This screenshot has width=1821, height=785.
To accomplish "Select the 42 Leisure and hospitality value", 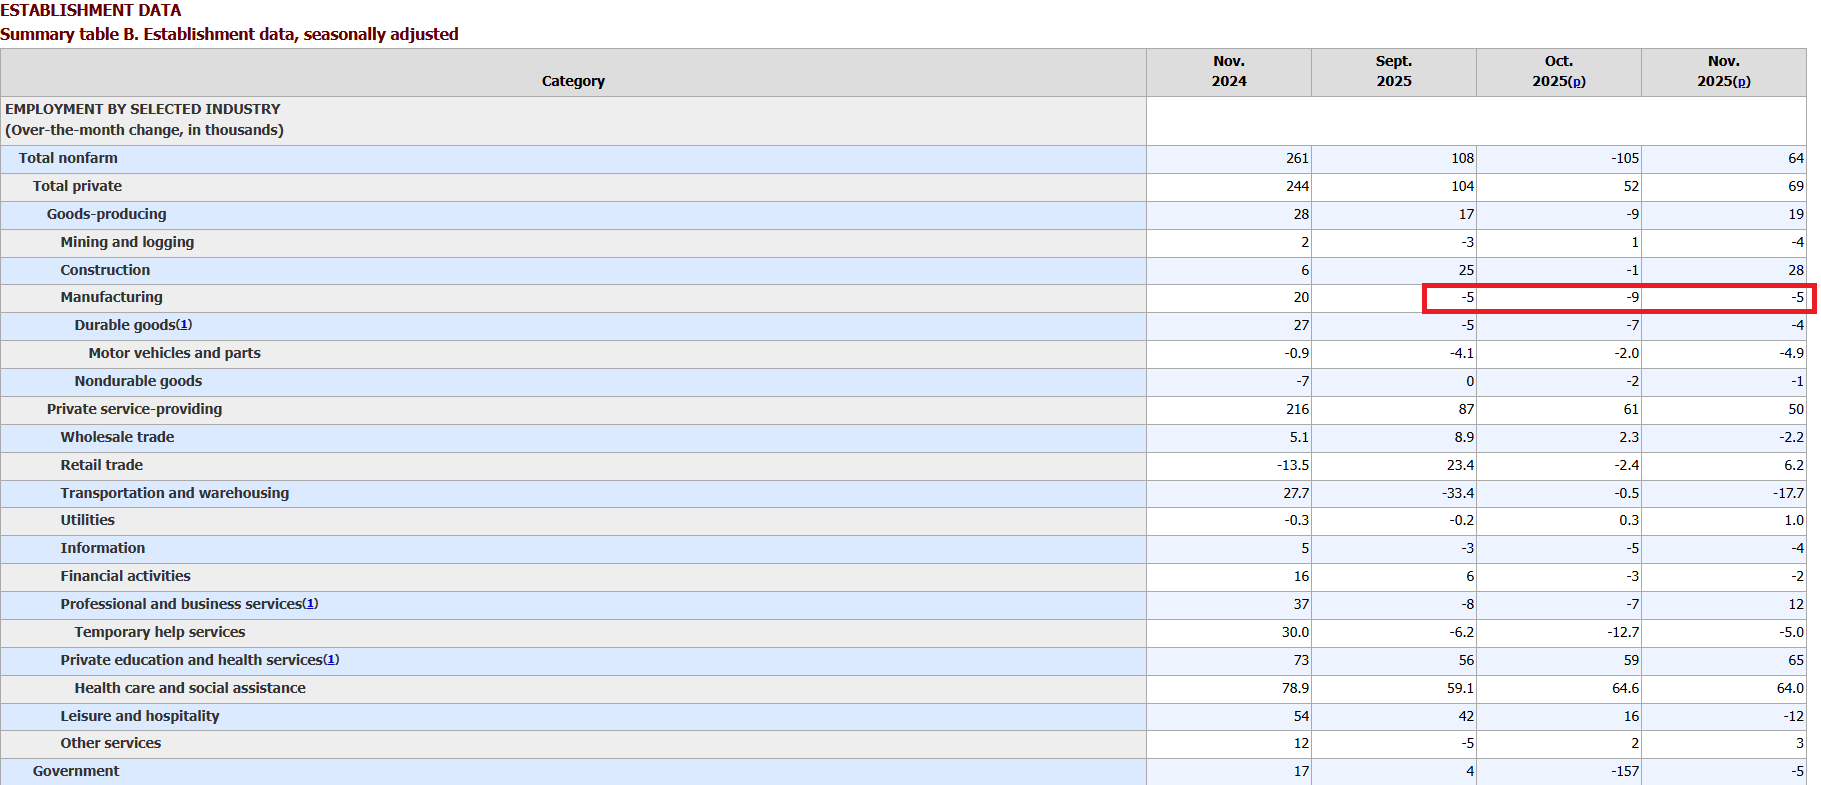I will click(x=1466, y=716).
